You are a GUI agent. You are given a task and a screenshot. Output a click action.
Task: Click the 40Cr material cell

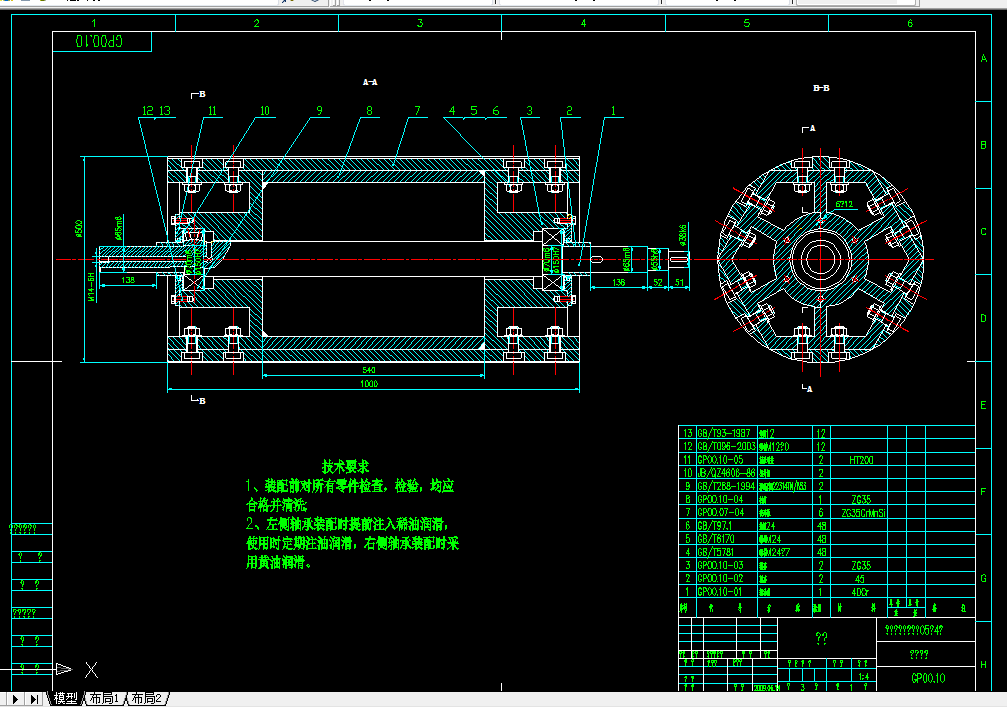(860, 592)
